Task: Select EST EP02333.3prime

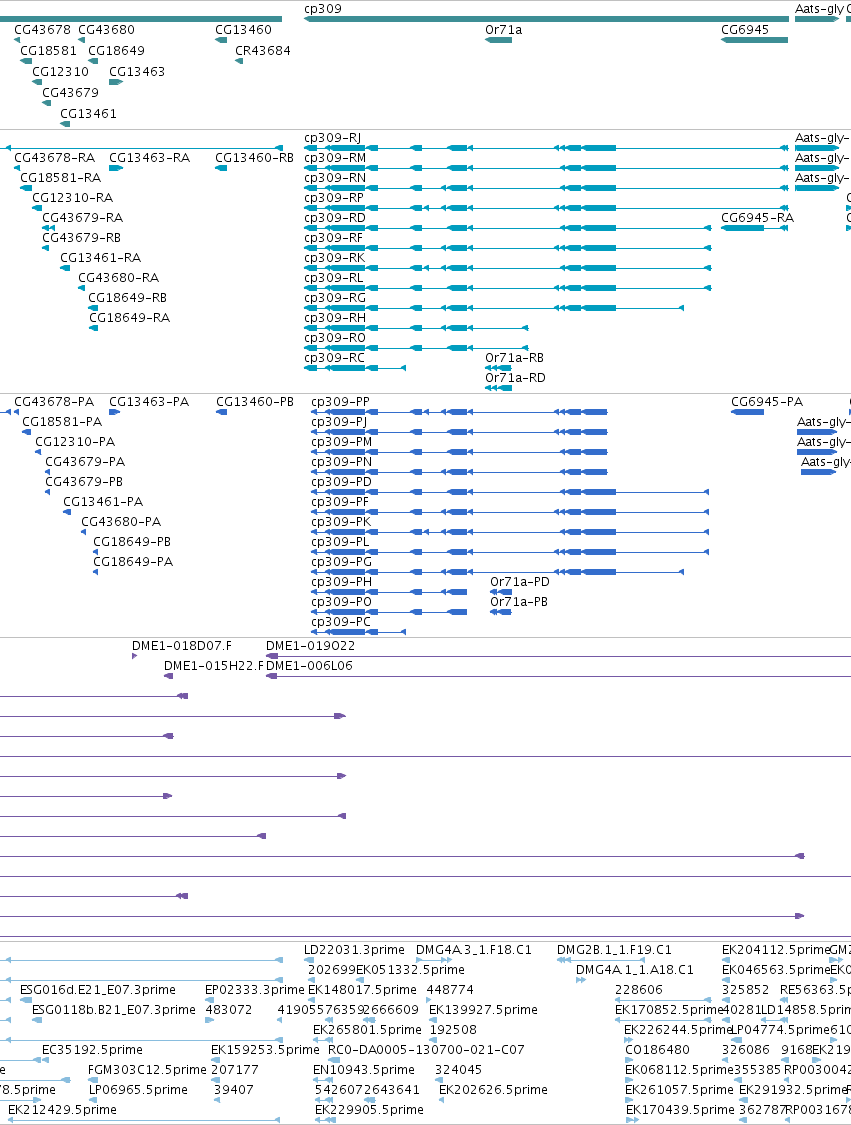Action: pyautogui.click(x=255, y=990)
